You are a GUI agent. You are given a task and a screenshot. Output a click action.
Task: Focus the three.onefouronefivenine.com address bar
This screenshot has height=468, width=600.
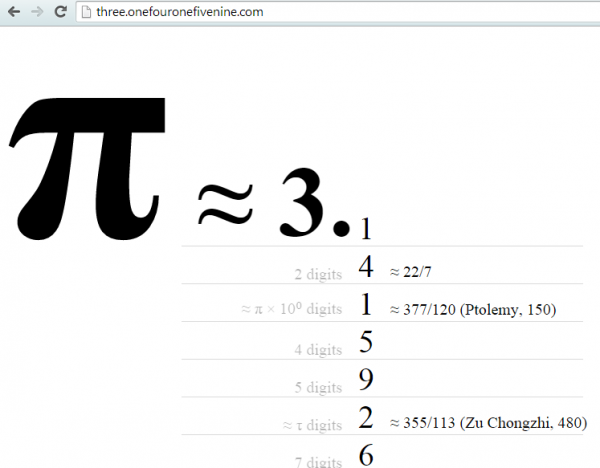click(x=300, y=13)
